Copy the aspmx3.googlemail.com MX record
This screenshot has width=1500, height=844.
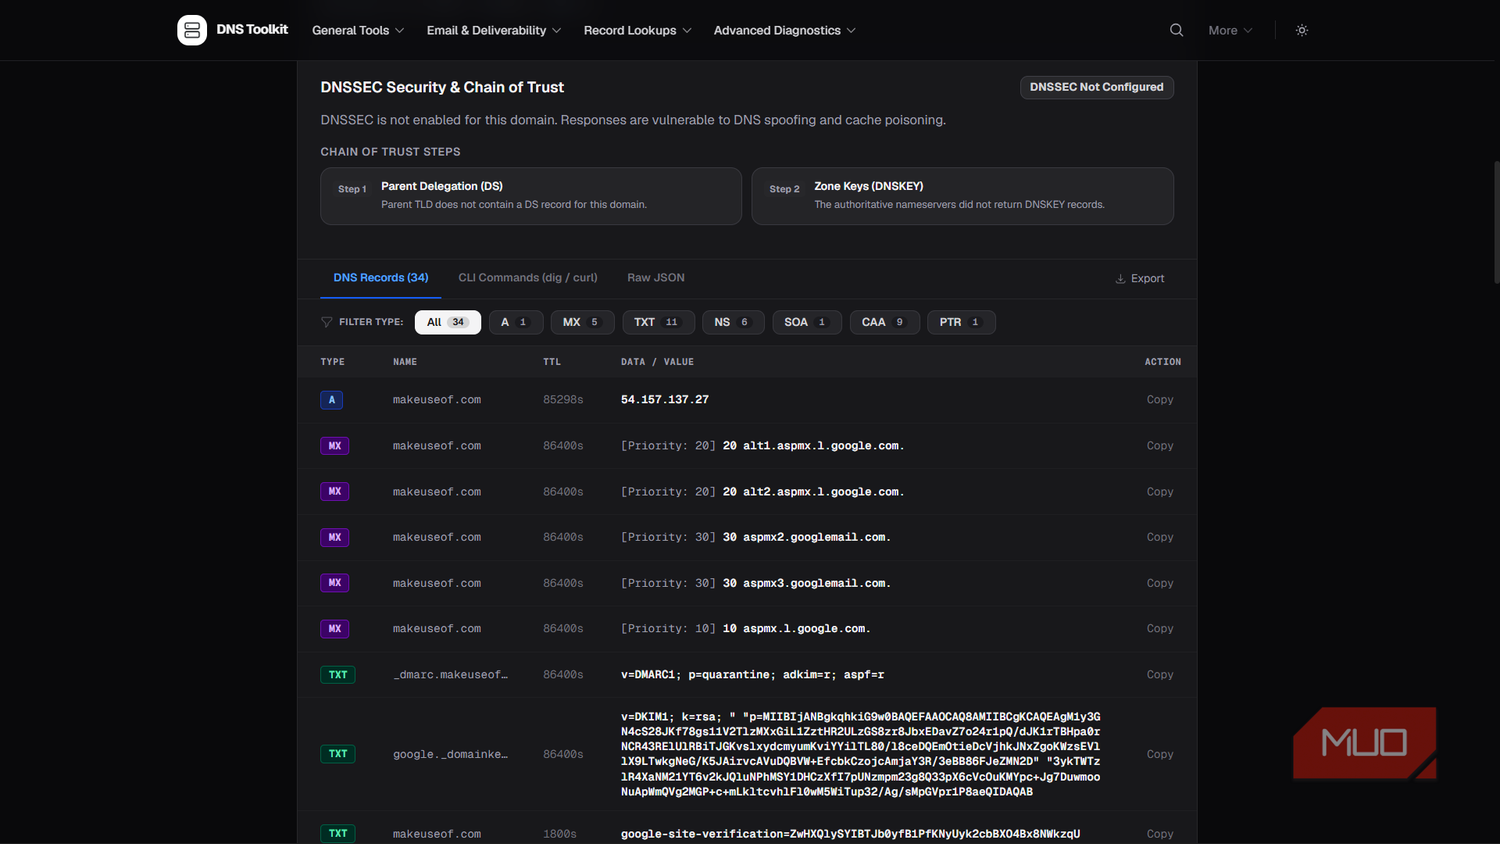click(x=1160, y=583)
